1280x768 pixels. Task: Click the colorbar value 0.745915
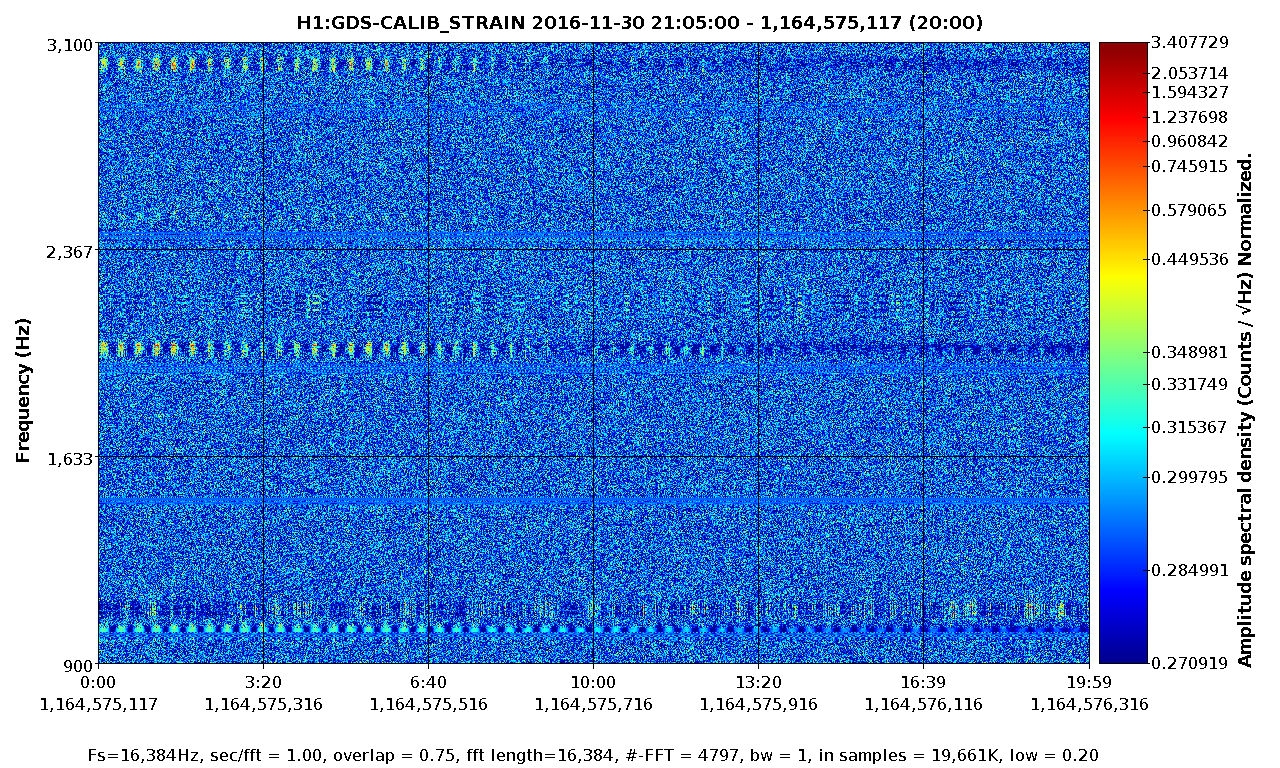(x=1189, y=166)
